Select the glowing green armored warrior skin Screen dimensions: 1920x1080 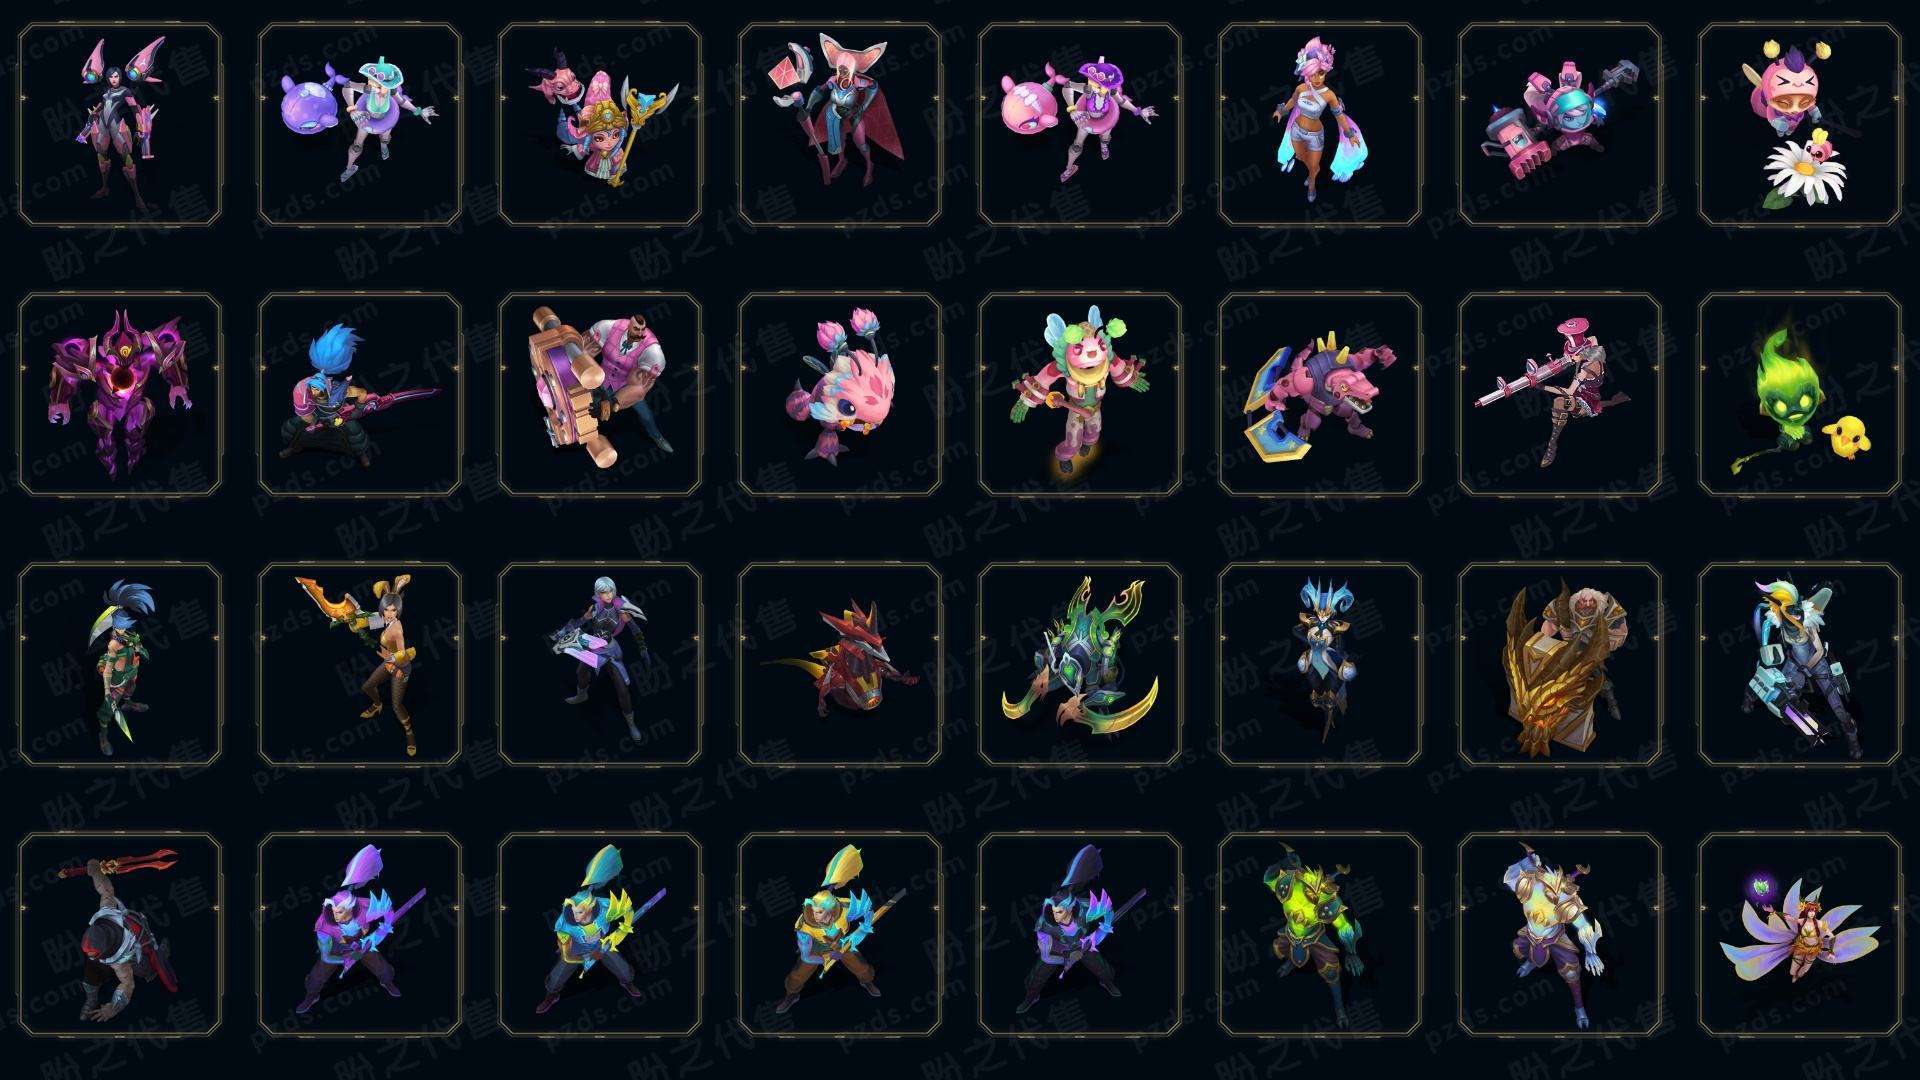click(1320, 935)
